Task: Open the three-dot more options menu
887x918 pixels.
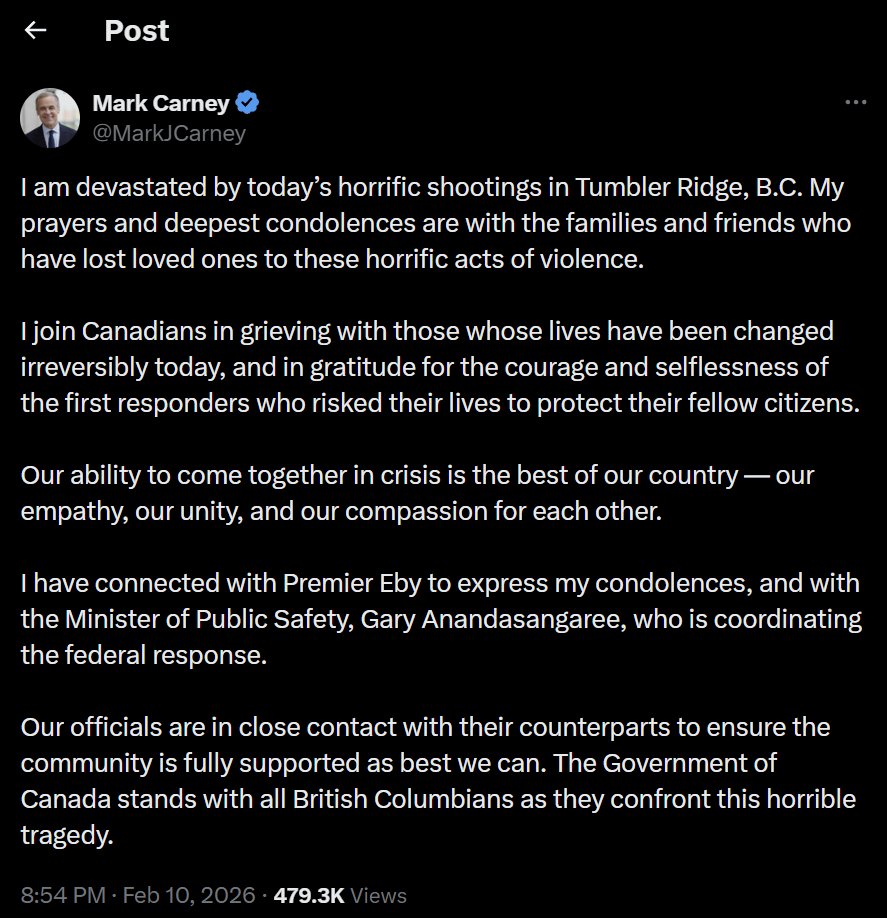Action: click(855, 102)
